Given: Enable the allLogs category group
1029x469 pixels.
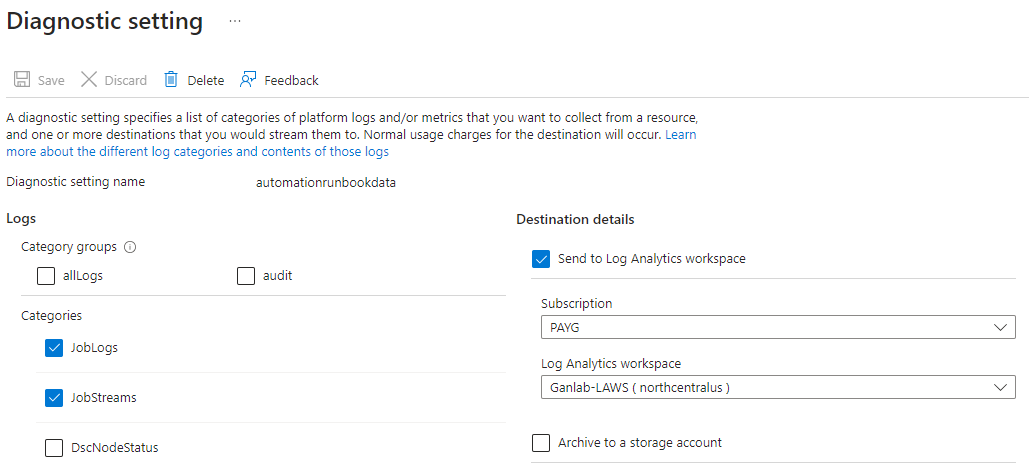Looking at the screenshot, I should 46,276.
